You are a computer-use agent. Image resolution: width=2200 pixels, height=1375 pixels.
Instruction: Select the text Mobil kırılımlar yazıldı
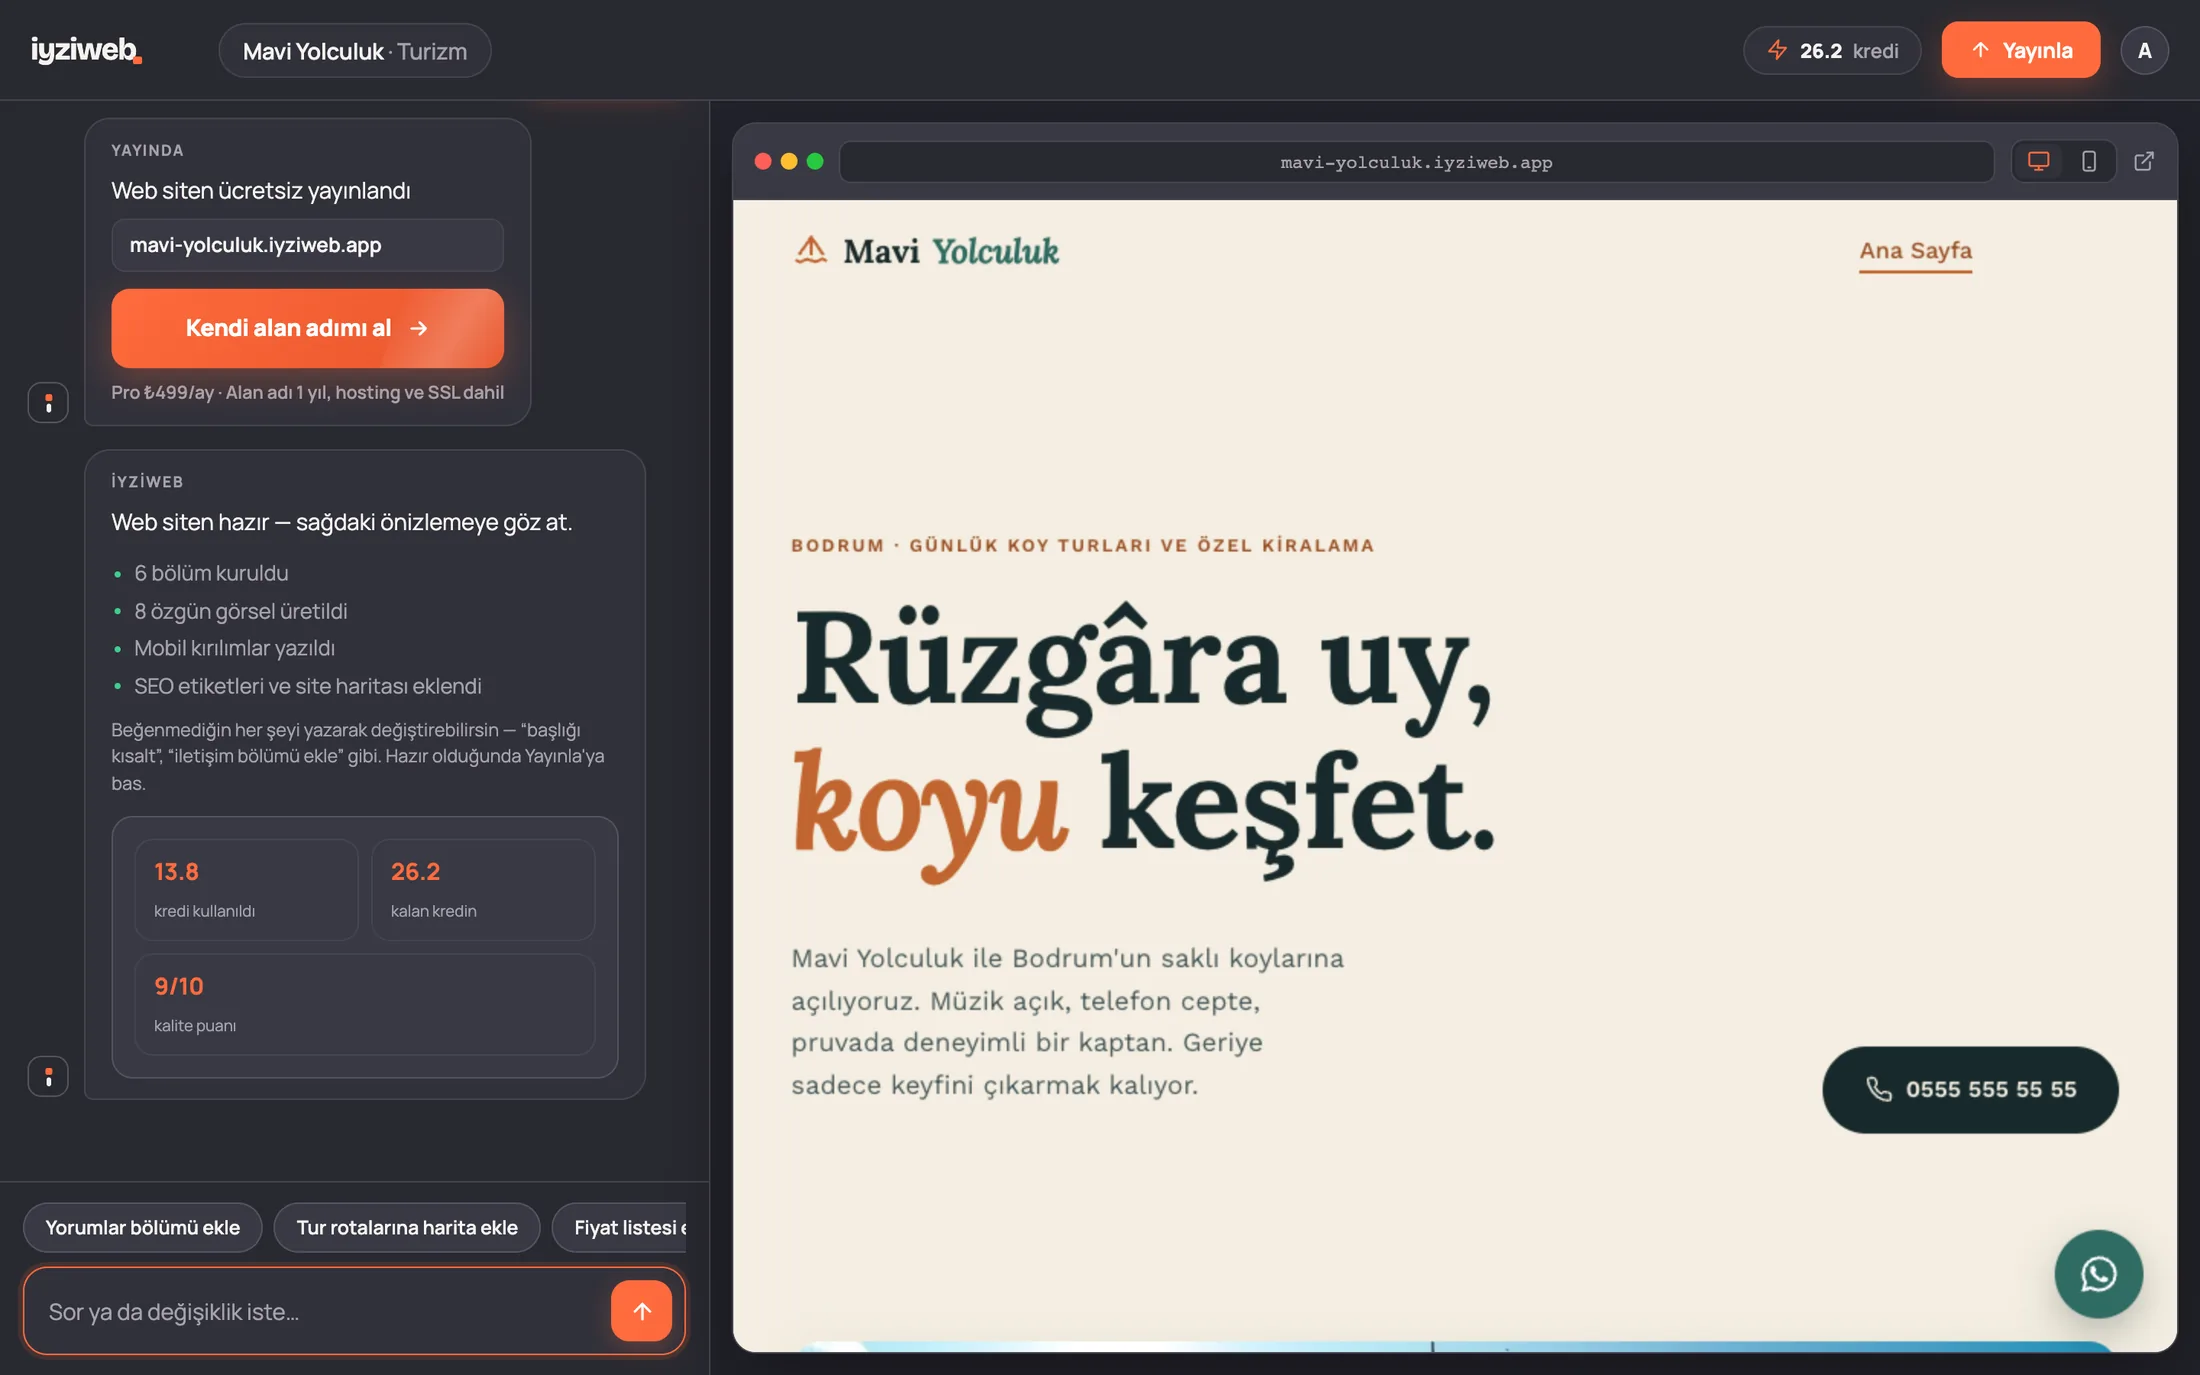click(x=234, y=648)
